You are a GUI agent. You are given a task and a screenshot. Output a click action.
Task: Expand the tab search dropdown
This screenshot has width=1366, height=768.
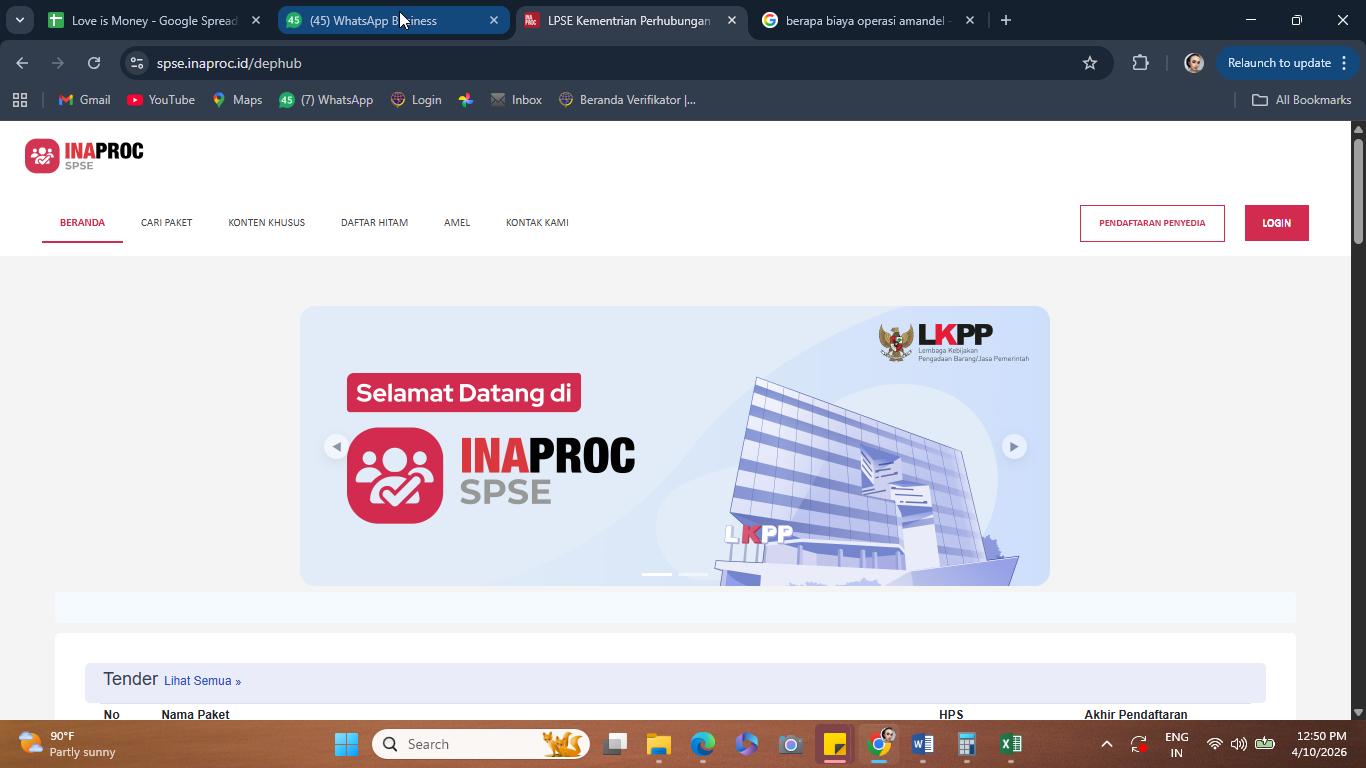click(19, 20)
